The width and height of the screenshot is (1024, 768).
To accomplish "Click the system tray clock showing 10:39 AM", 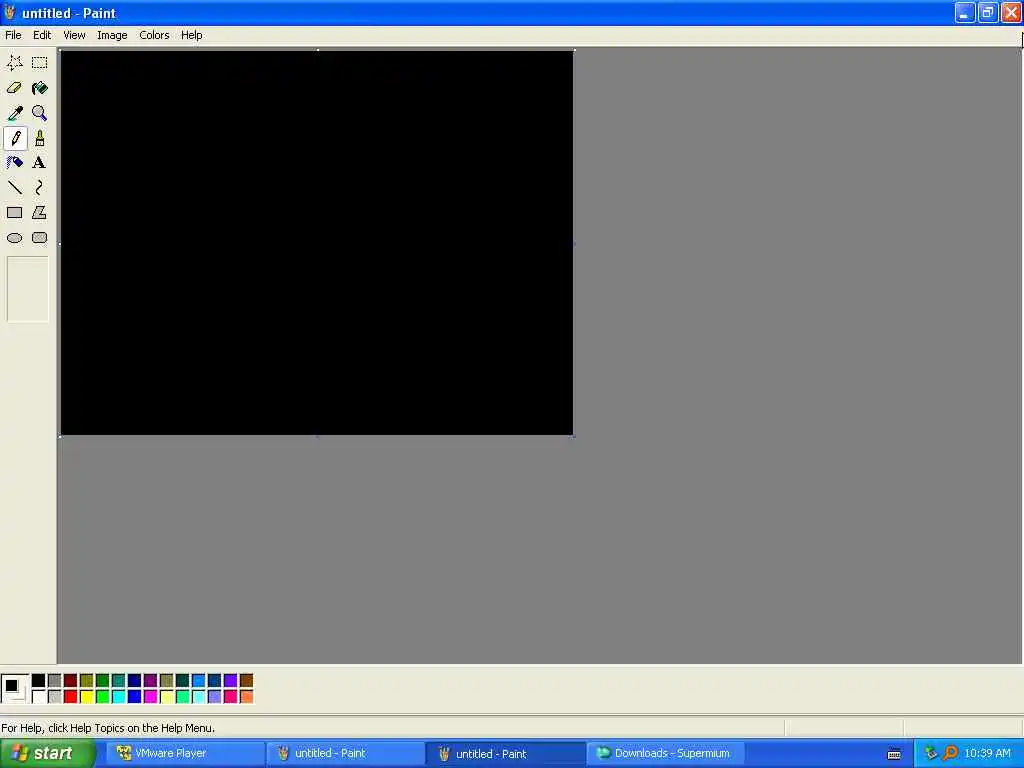I will click(x=987, y=754).
